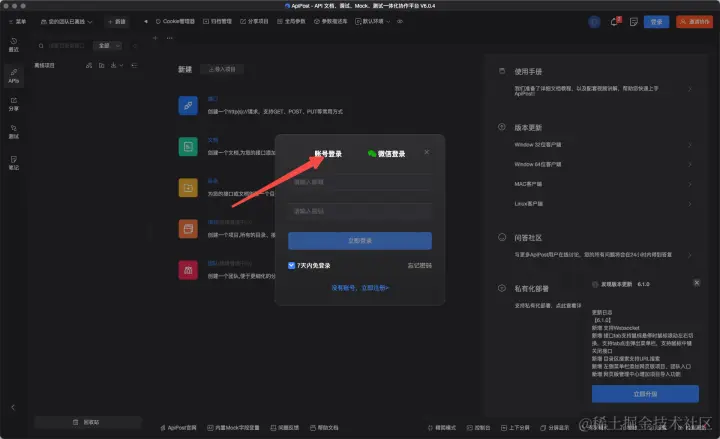720x439 pixels.
Task: Open the 菜单 hamburger menu
Action: [x=17, y=22]
